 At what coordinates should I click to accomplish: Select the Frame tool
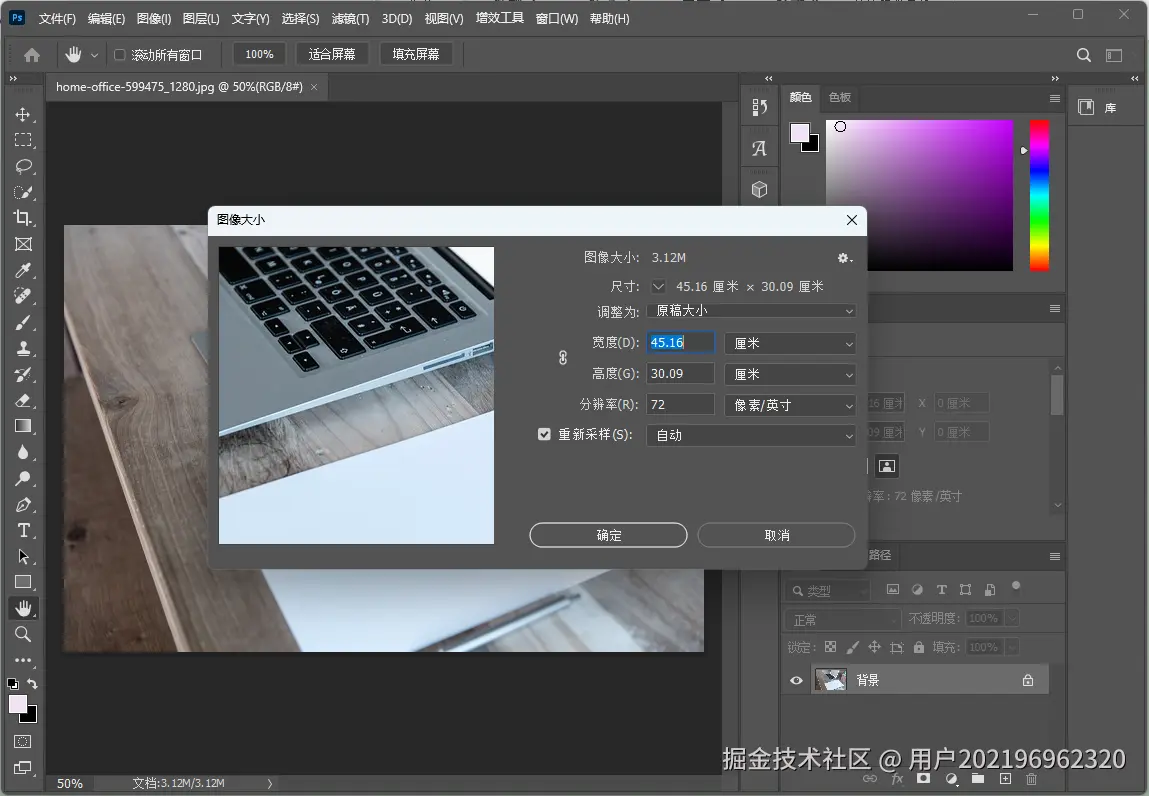coord(23,244)
